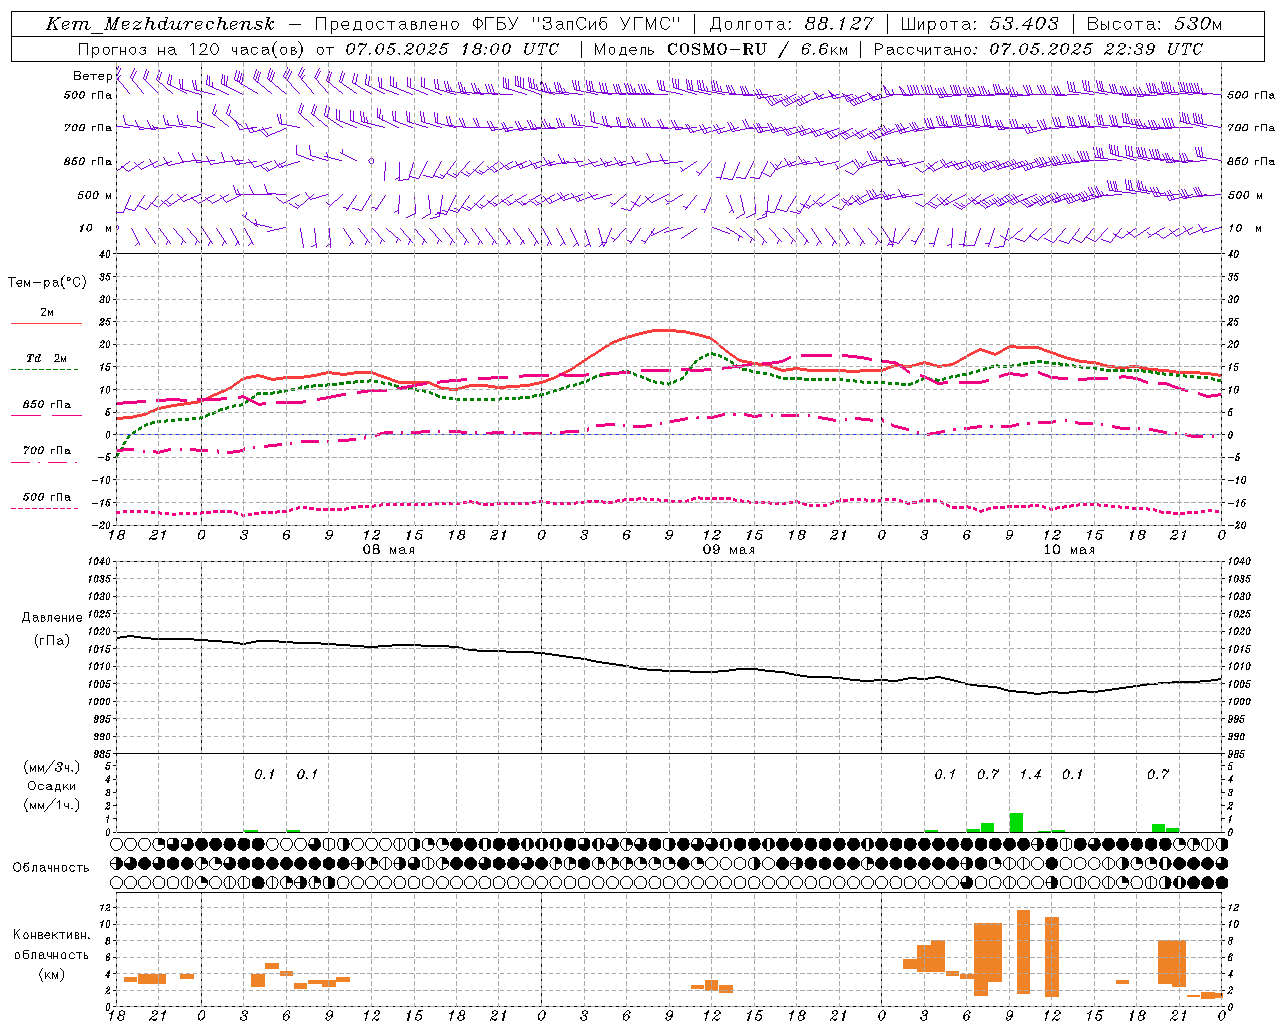This screenshot has width=1280, height=1024.
Task: Click the 'Высота: 530м' elevation text
Action: click(1154, 24)
